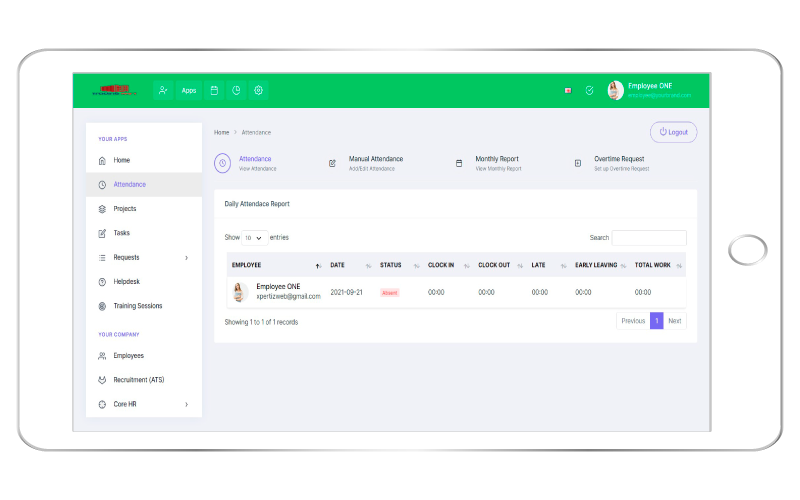Click the Manual Attendance edit icon
The width and height of the screenshot is (800, 500).
332,163
